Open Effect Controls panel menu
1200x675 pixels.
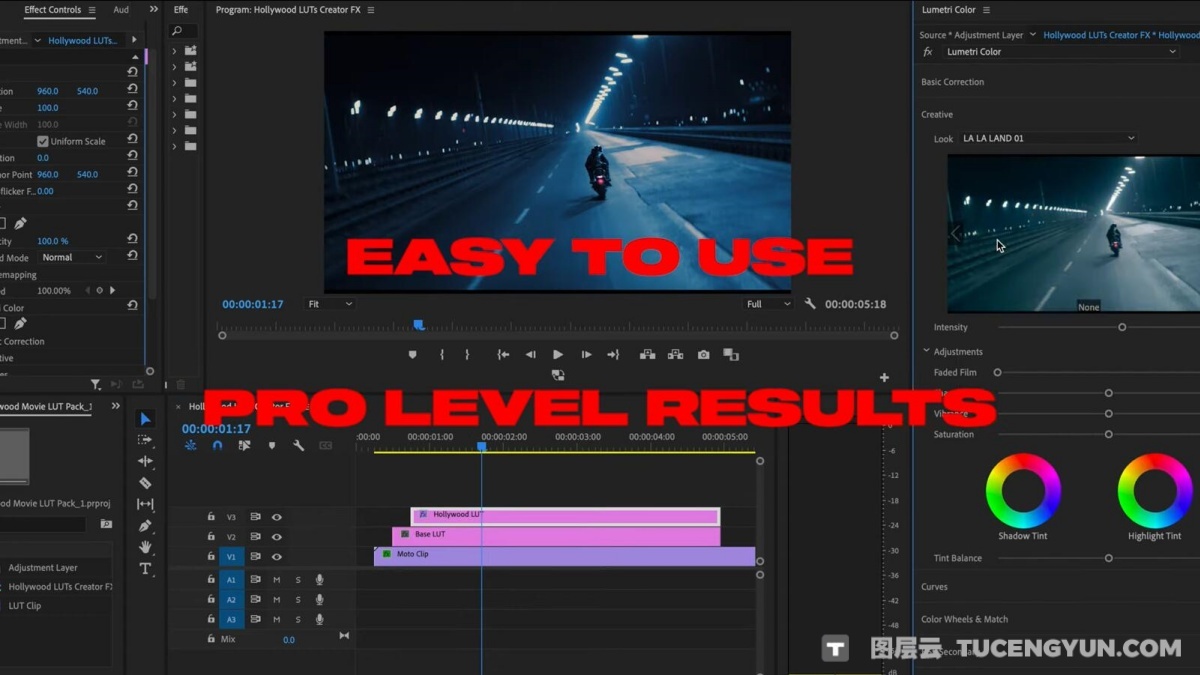coord(92,10)
